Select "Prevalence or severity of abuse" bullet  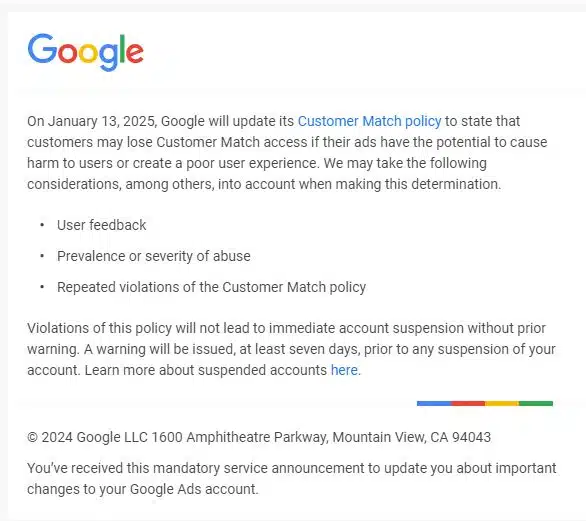pos(154,256)
